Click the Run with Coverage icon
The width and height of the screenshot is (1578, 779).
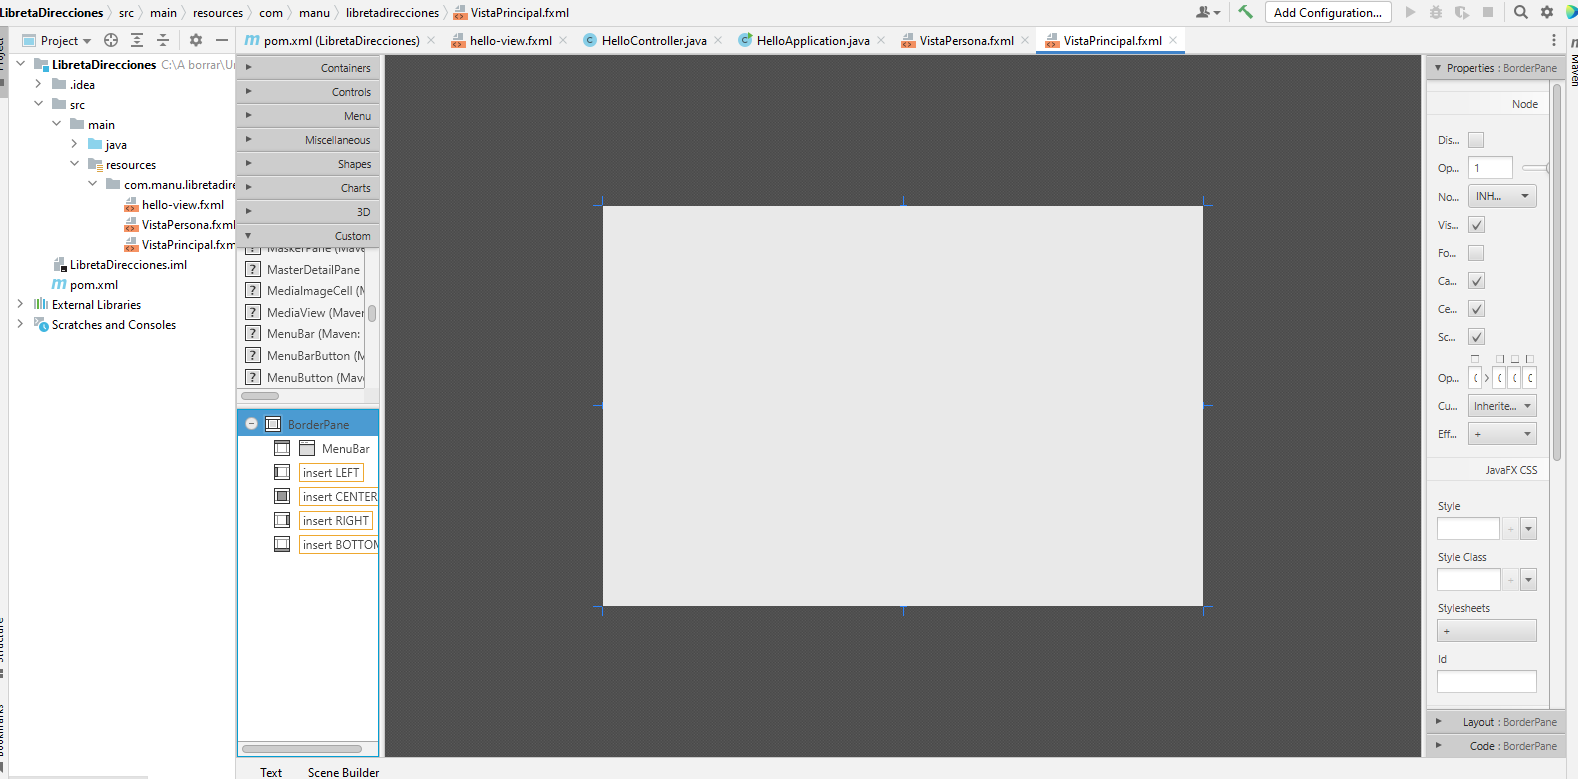tap(1462, 12)
